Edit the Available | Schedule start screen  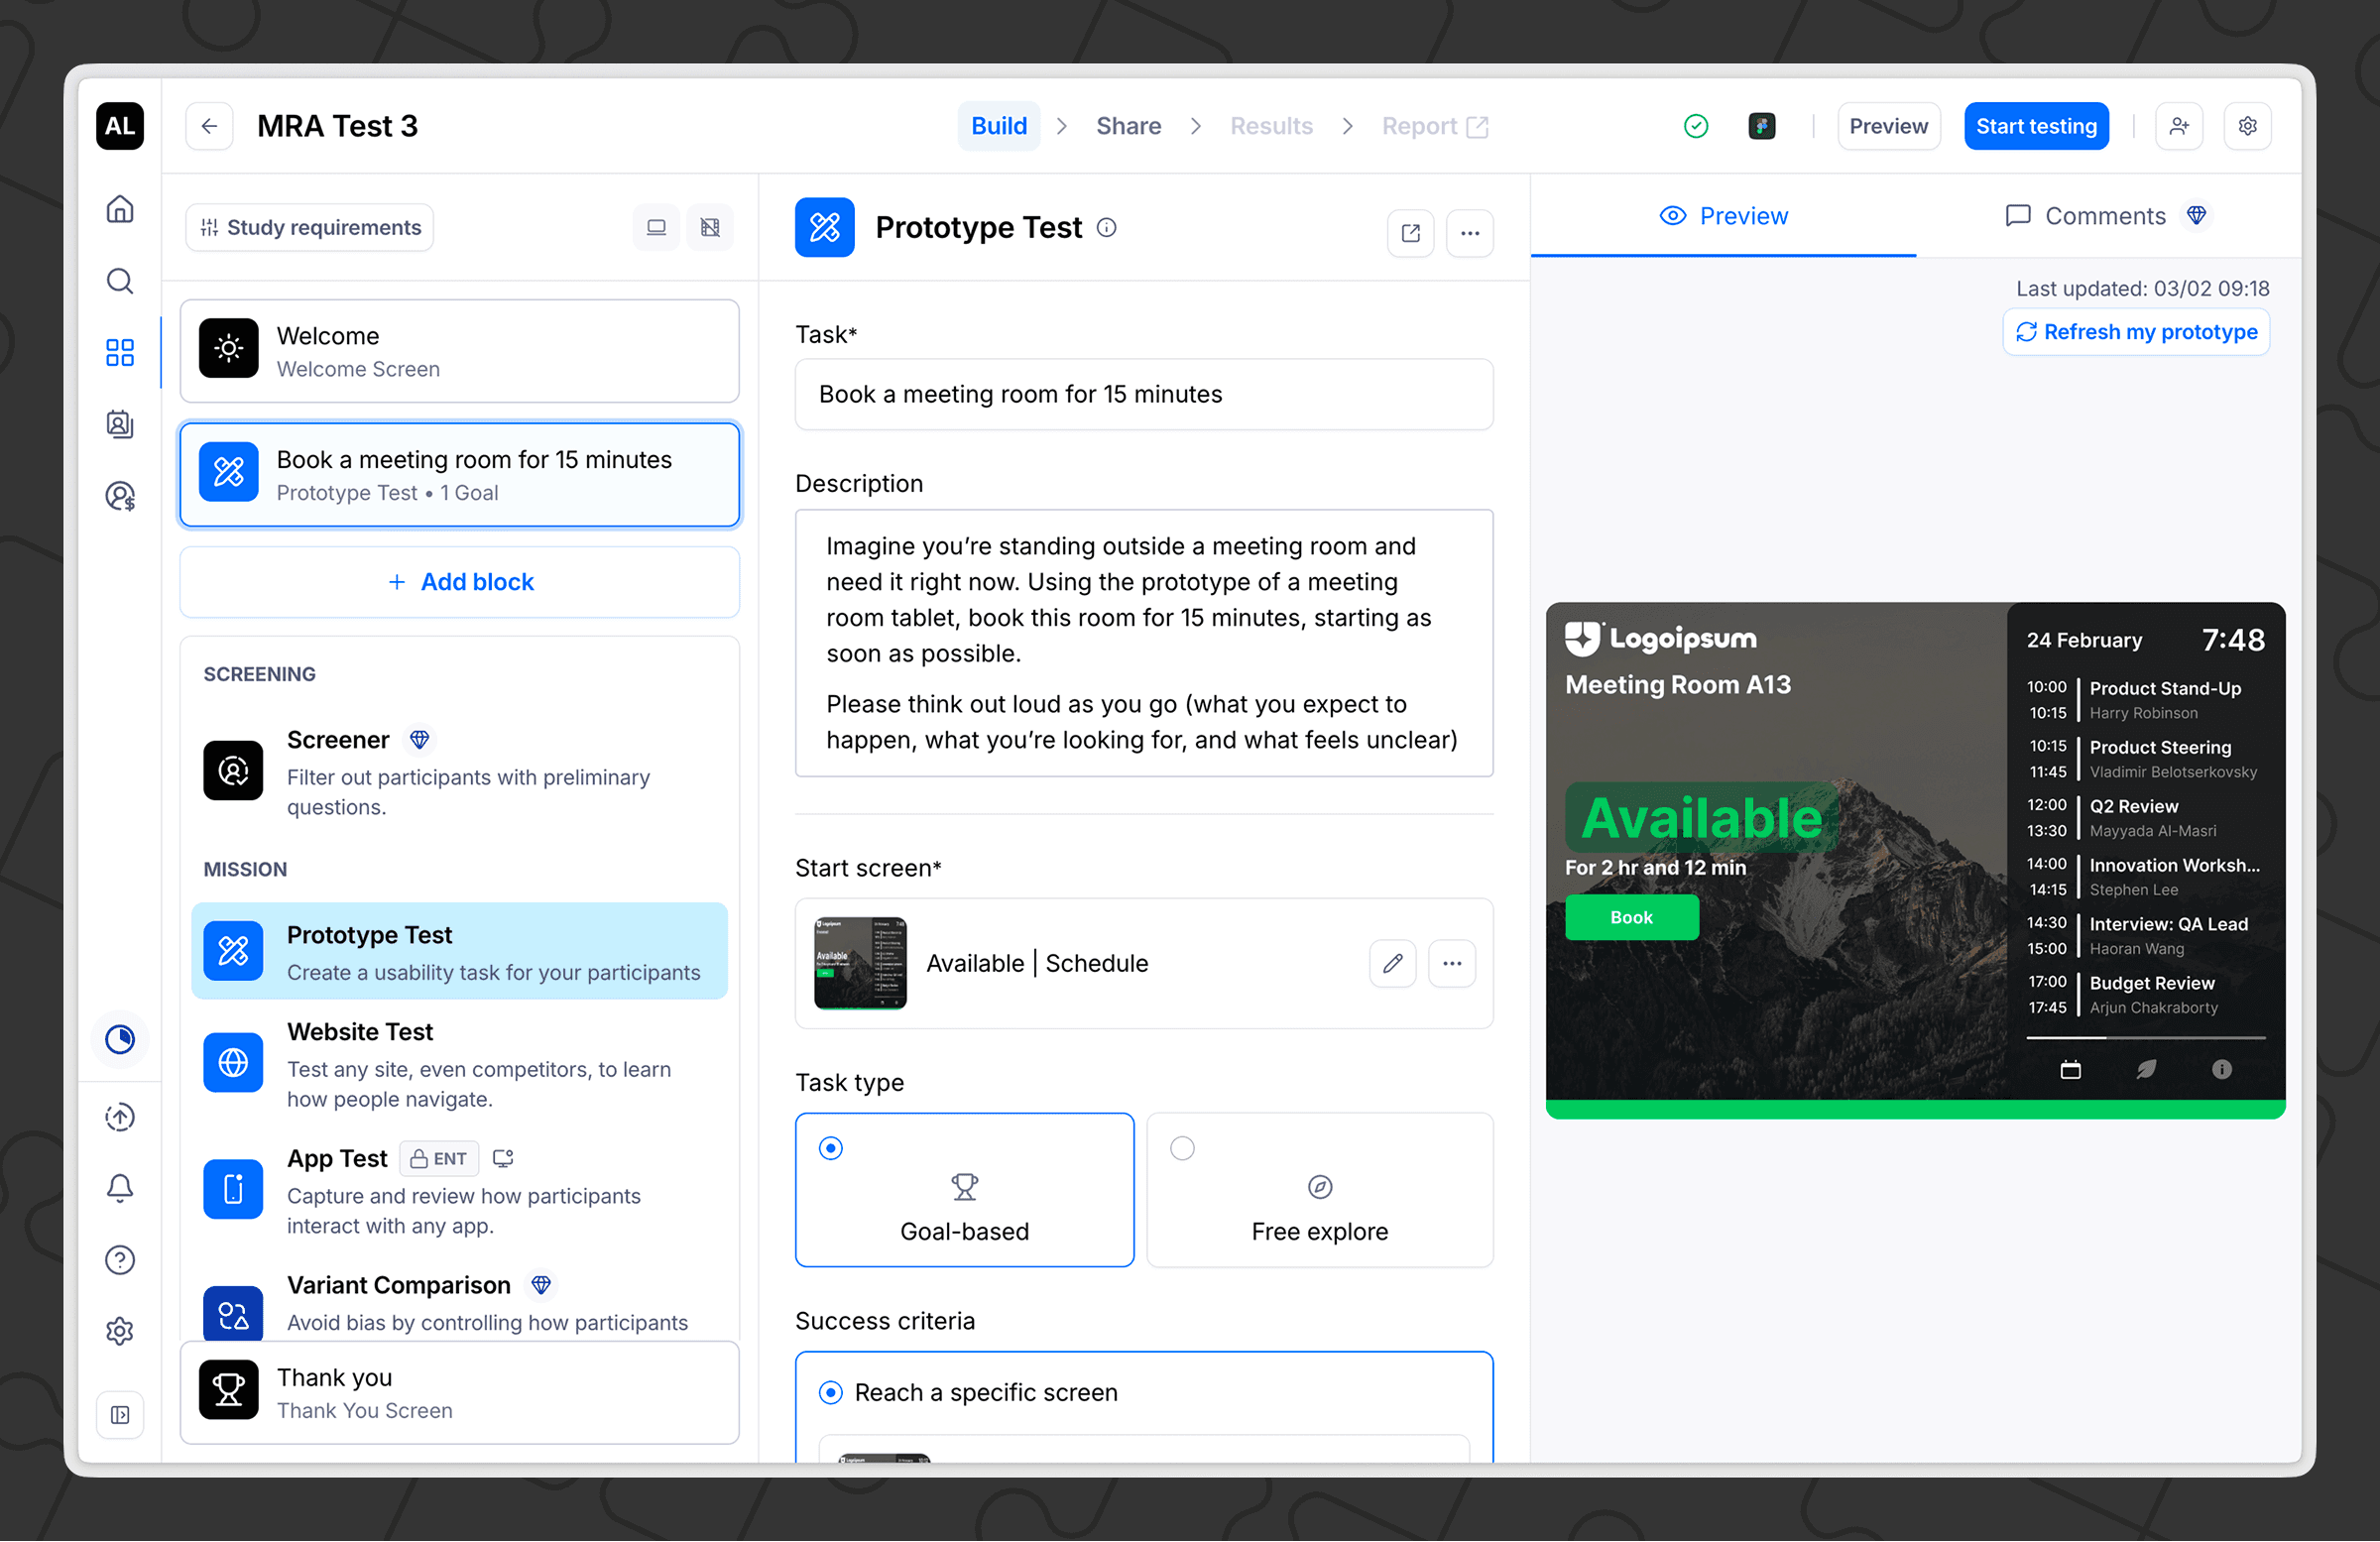1393,963
